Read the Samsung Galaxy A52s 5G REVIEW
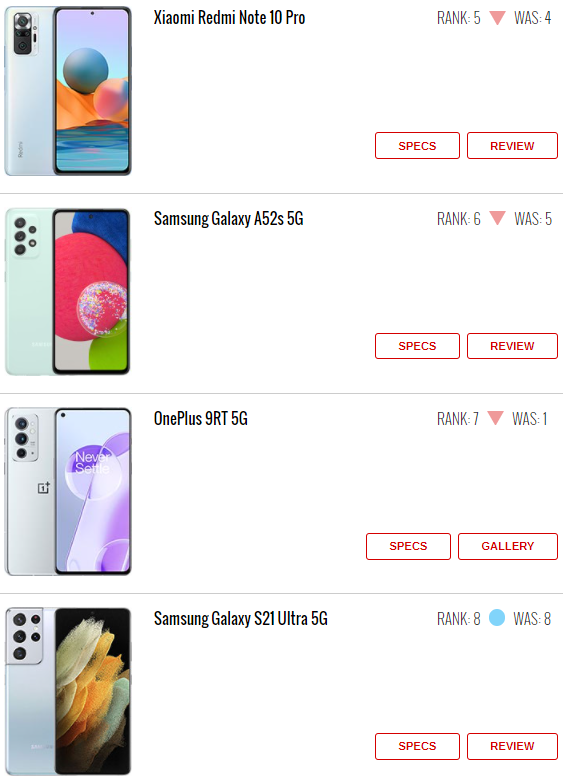Screen dimensions: 563x782 click(x=512, y=346)
